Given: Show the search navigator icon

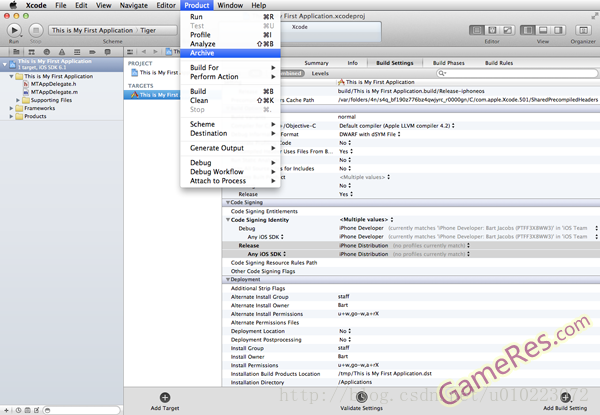Looking at the screenshot, I should click(47, 52).
